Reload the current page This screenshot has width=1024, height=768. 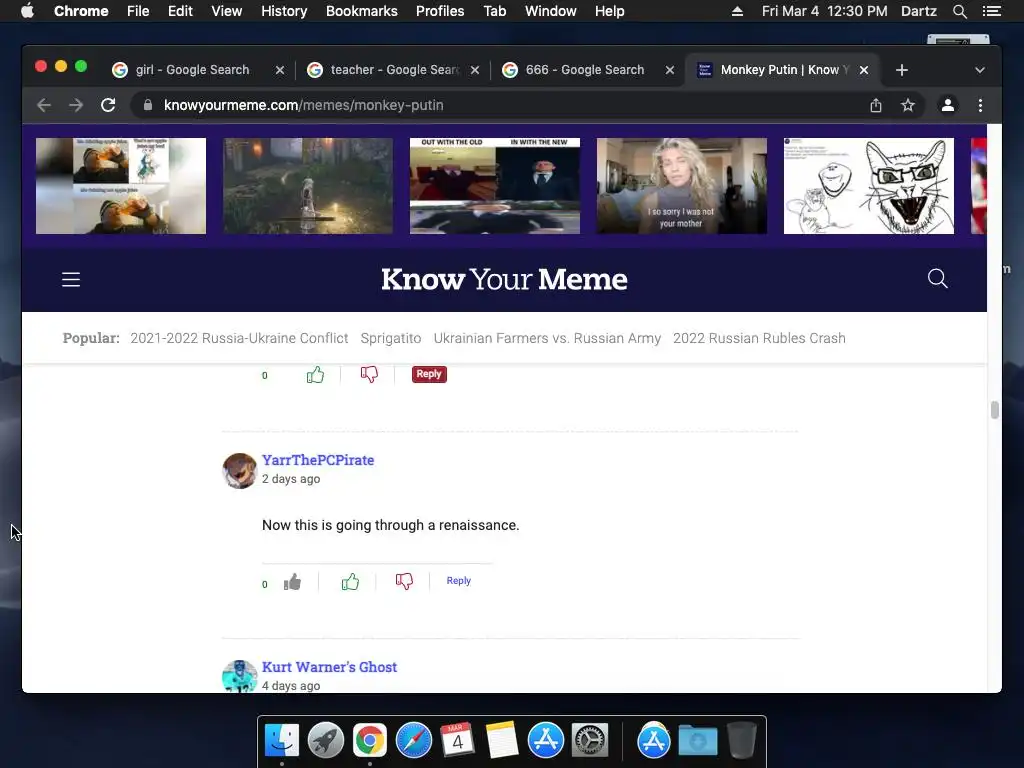[108, 105]
